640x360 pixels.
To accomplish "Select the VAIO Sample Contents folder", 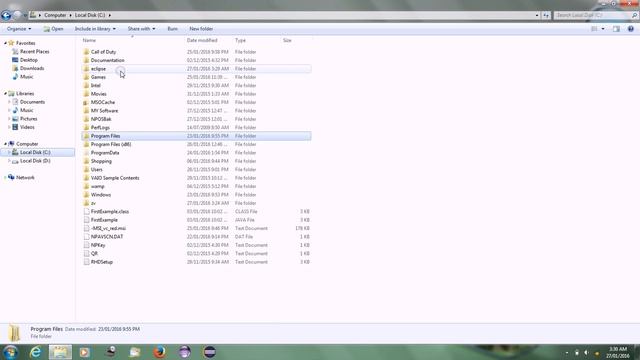I will click(x=115, y=178).
